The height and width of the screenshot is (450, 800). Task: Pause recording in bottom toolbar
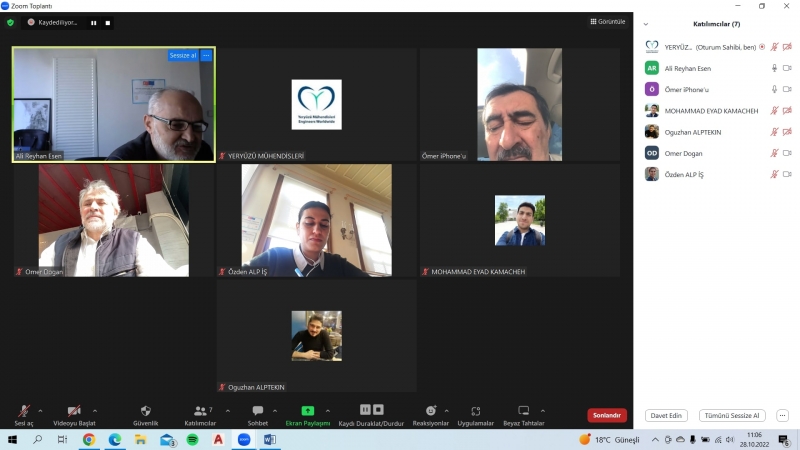365,410
